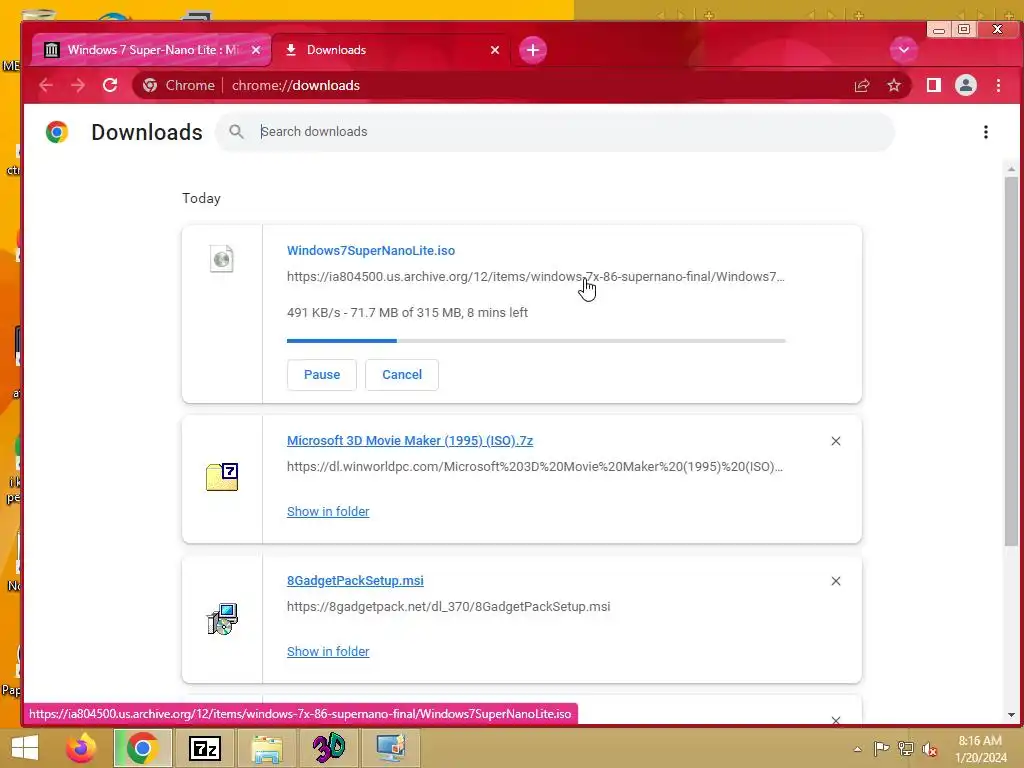Click the ISO file icon for Windows7SuperNanoLite
1024x768 pixels.
point(222,259)
